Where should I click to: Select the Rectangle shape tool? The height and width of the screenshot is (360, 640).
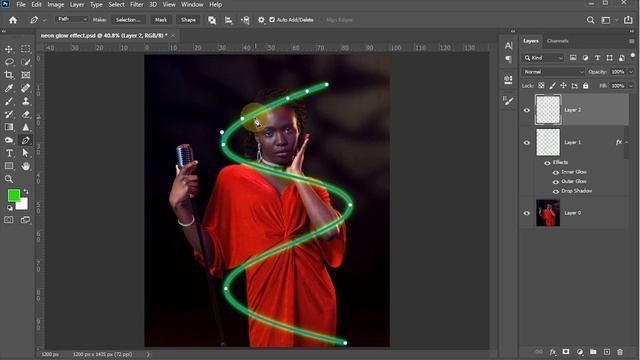(9, 166)
